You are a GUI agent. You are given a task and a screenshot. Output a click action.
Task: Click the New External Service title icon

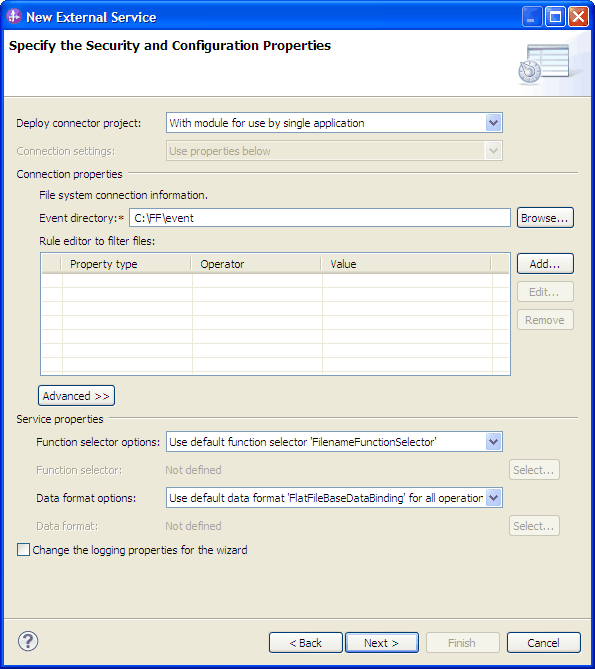click(14, 17)
